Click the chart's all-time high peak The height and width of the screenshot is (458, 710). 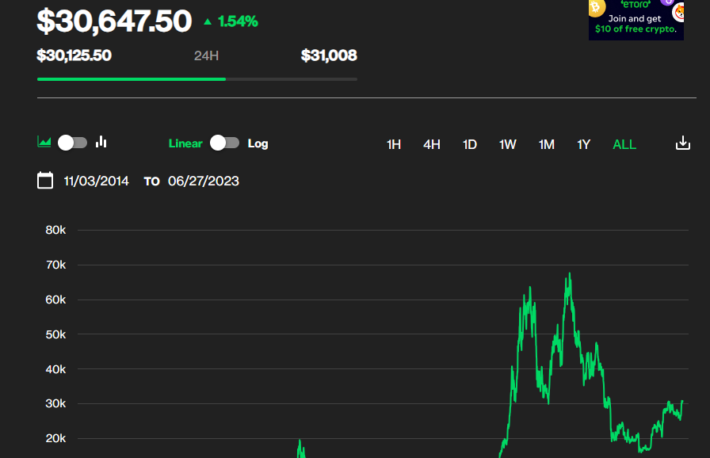click(570, 274)
